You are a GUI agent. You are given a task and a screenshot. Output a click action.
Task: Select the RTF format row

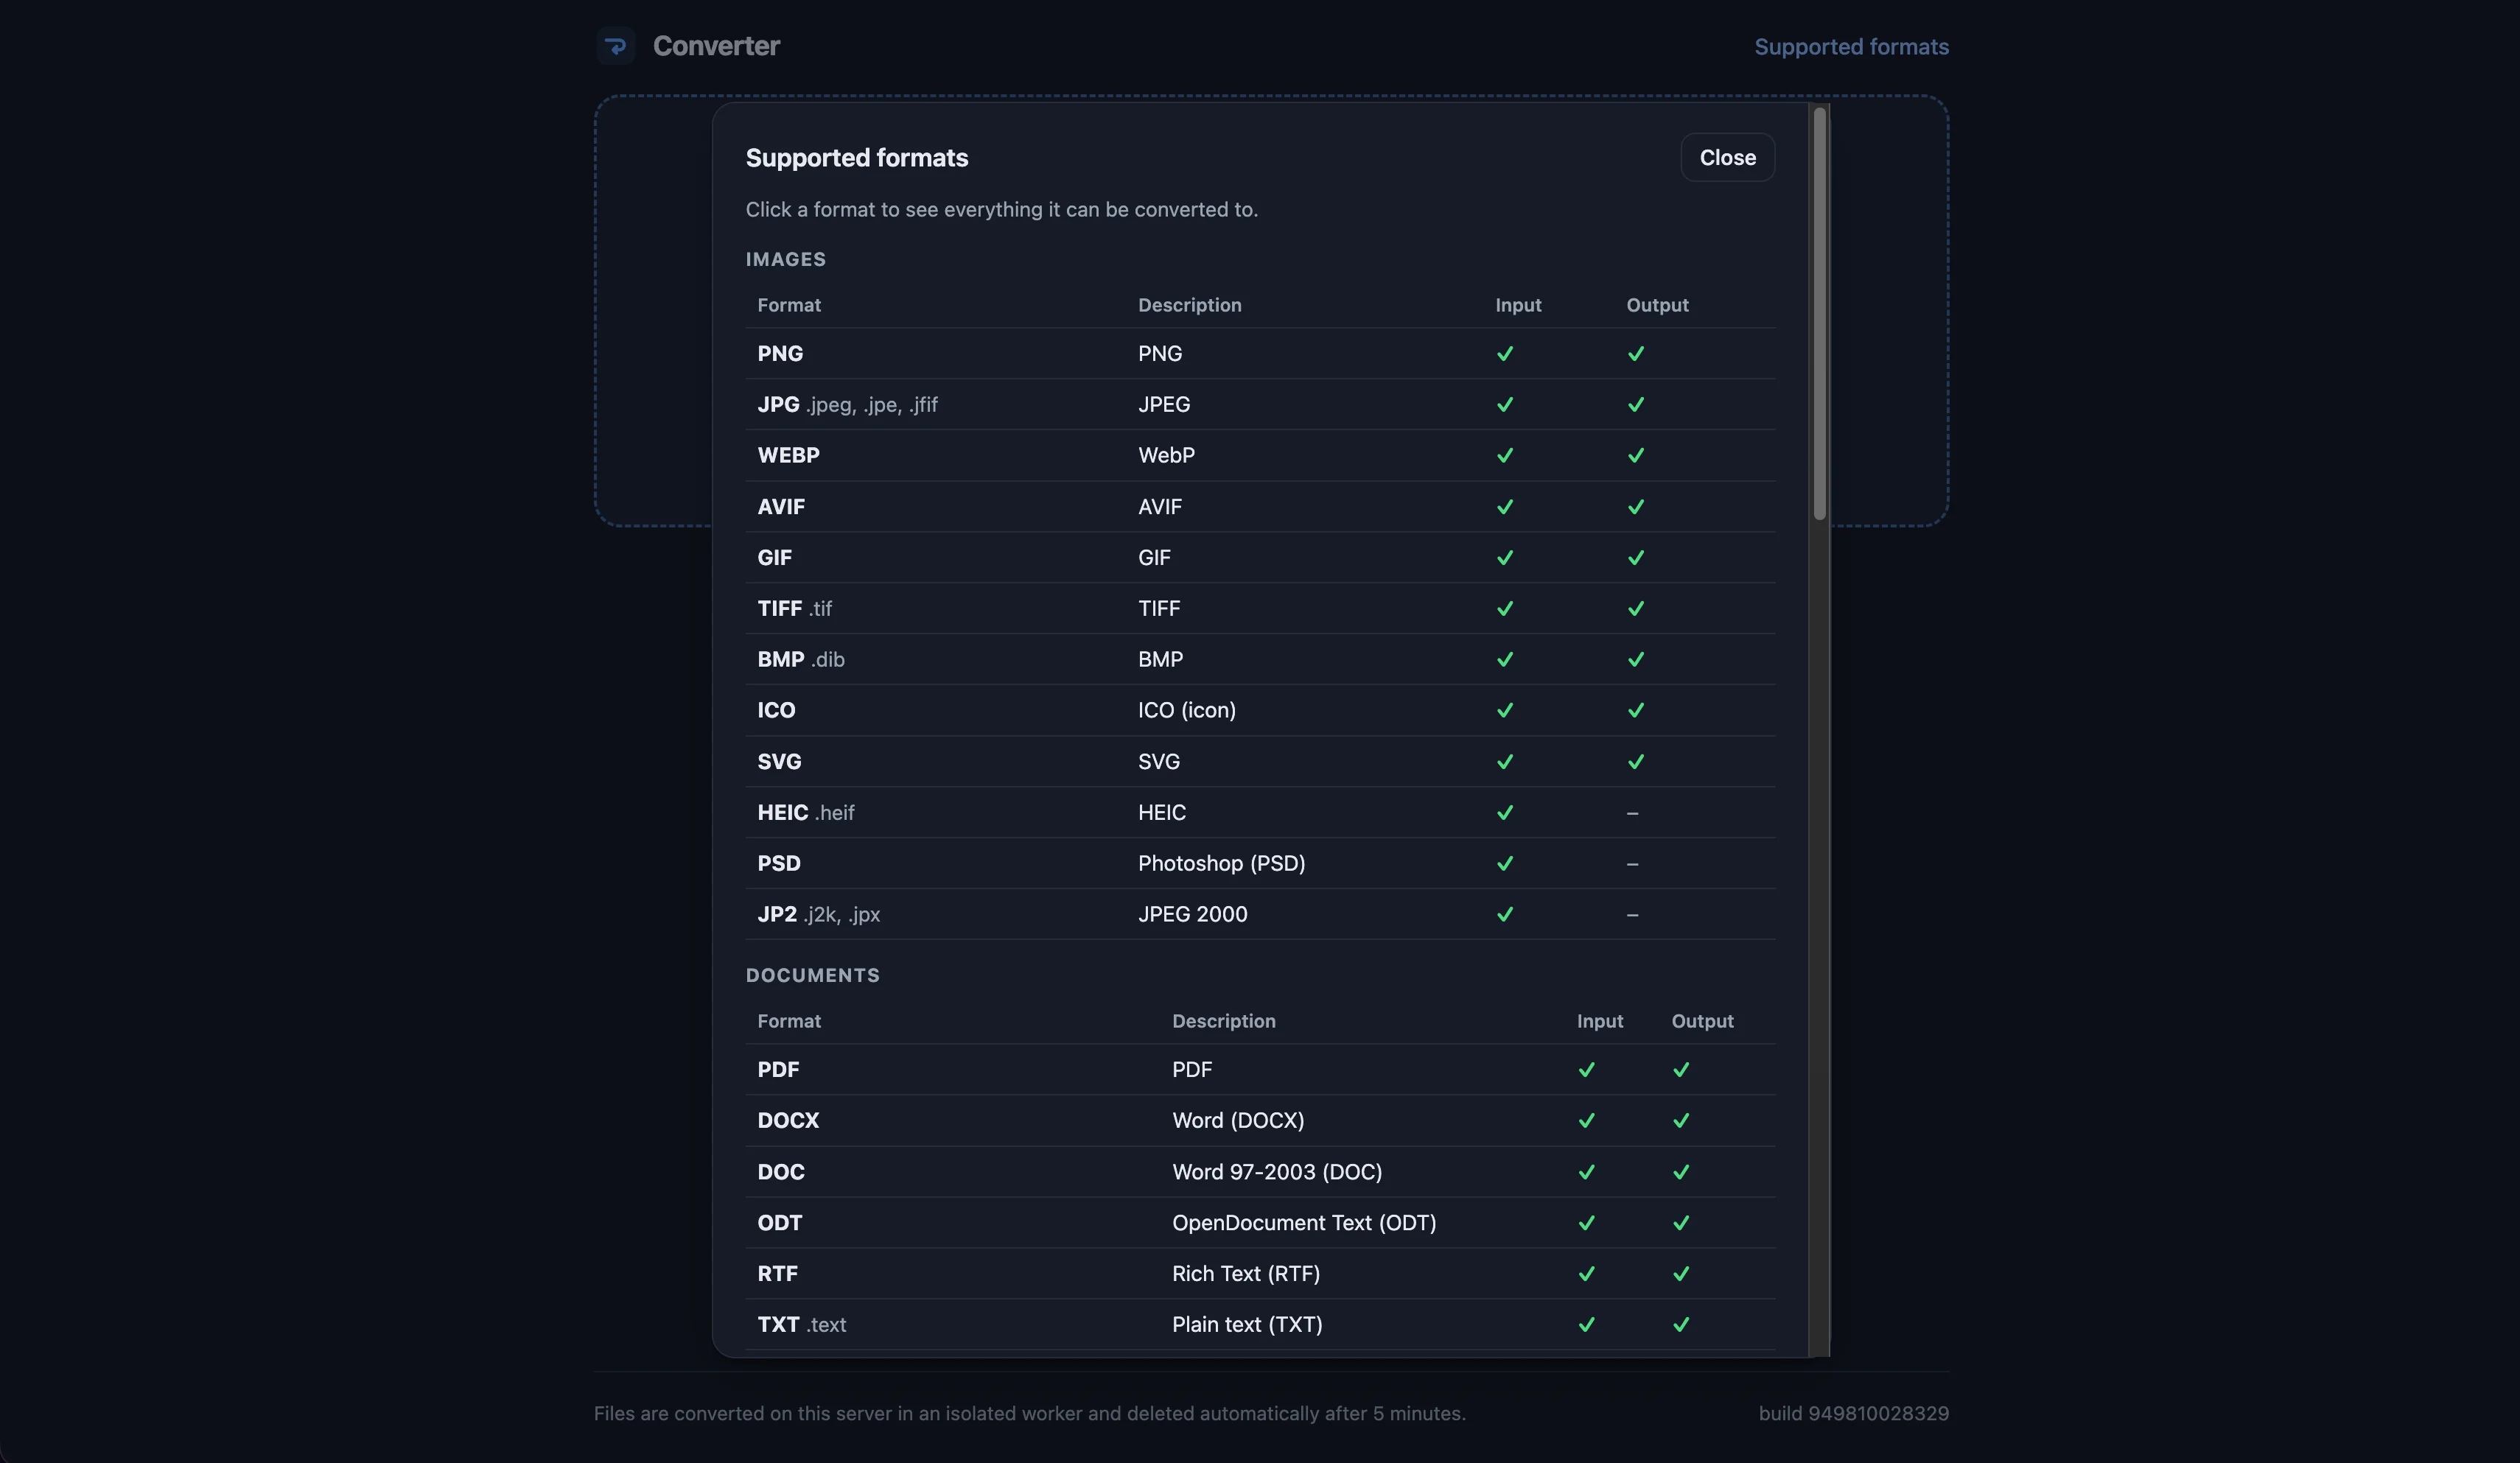pyautogui.click(x=1260, y=1274)
